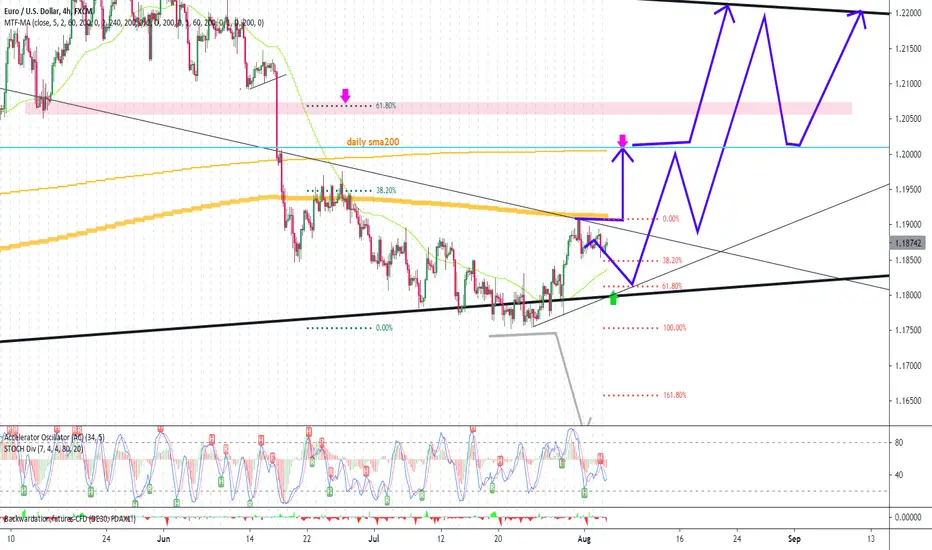This screenshot has width=932, height=550.
Task: Open the MTF-MA indicator legend
Action: click(134, 23)
